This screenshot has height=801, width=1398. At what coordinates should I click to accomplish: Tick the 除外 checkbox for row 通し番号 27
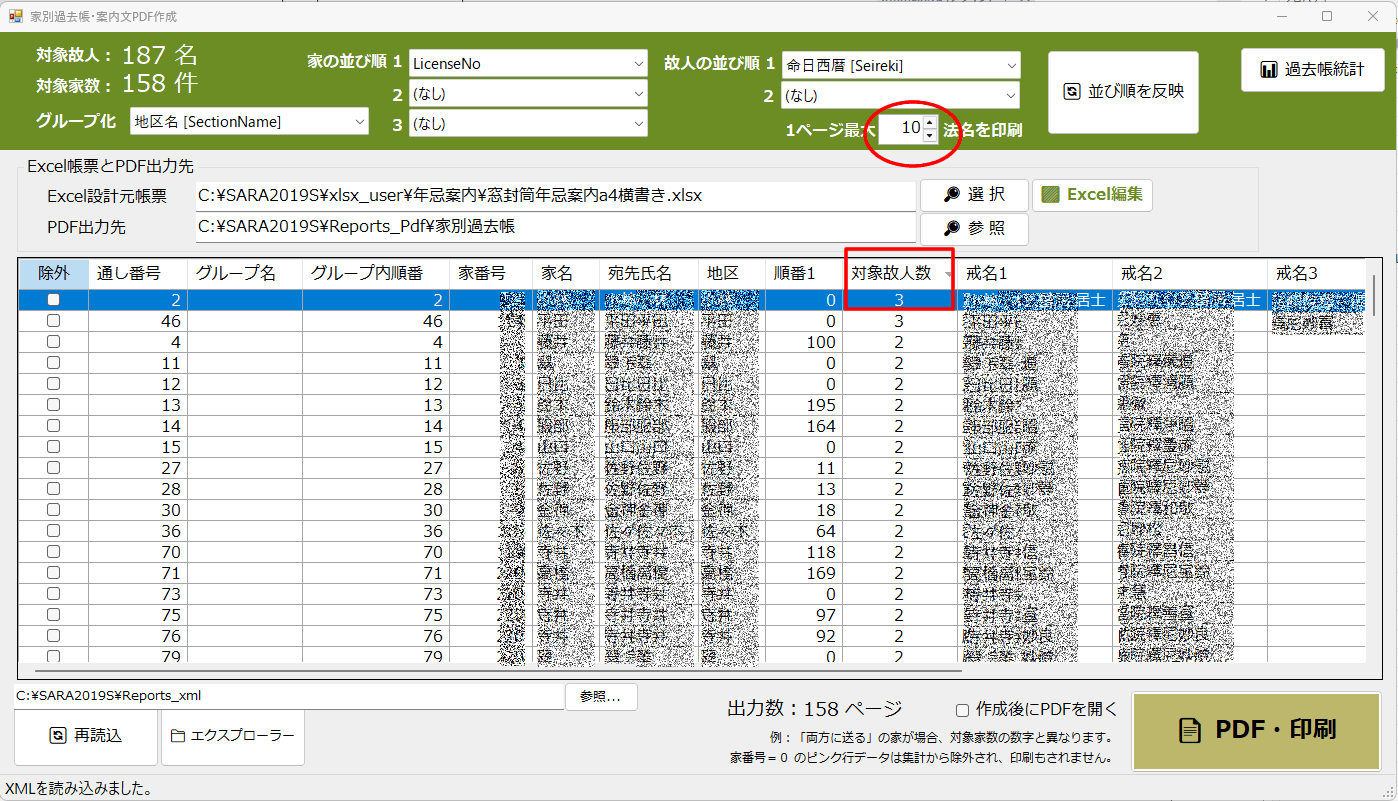click(53, 468)
